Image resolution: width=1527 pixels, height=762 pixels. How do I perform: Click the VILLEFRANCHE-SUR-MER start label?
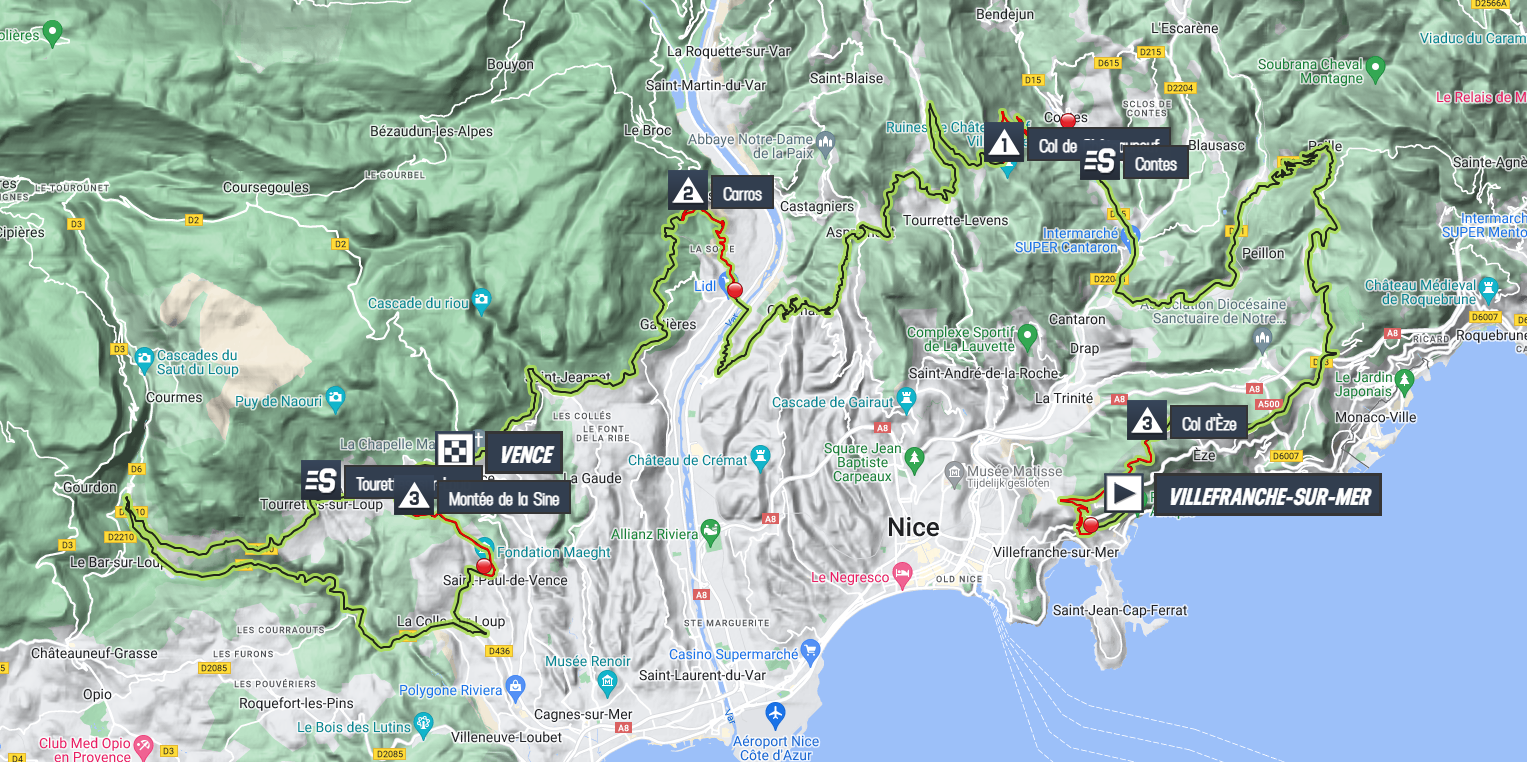click(x=1268, y=495)
